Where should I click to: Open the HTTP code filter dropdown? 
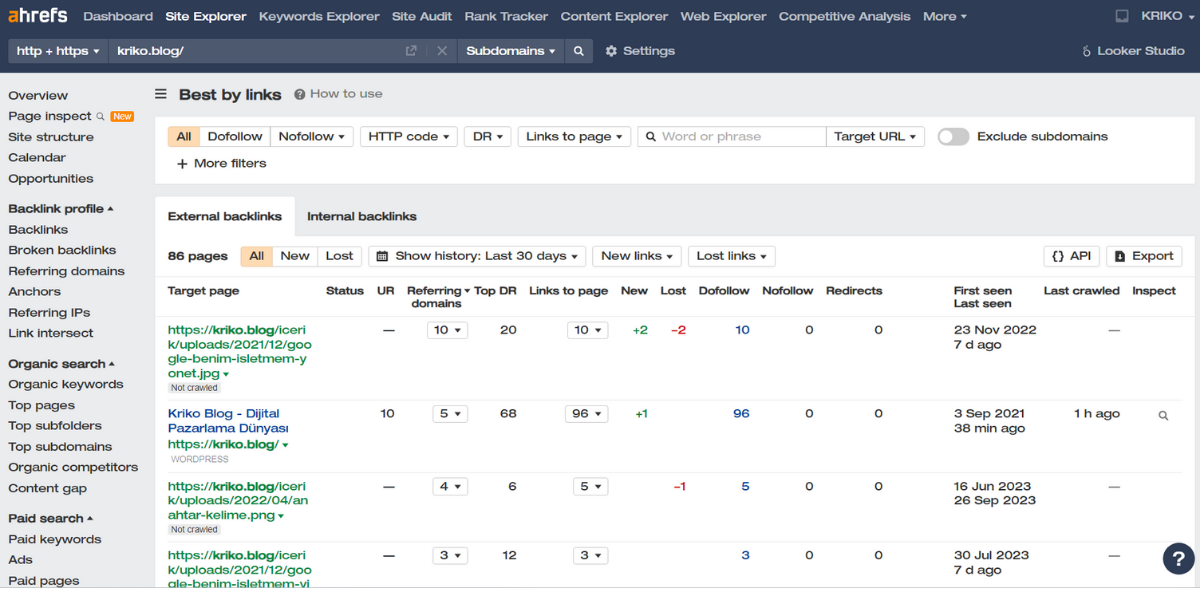click(409, 137)
